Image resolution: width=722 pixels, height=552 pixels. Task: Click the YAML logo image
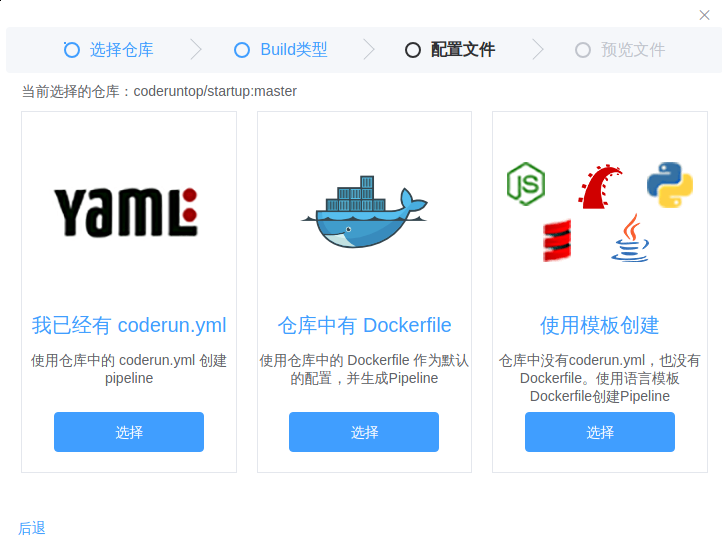click(126, 212)
